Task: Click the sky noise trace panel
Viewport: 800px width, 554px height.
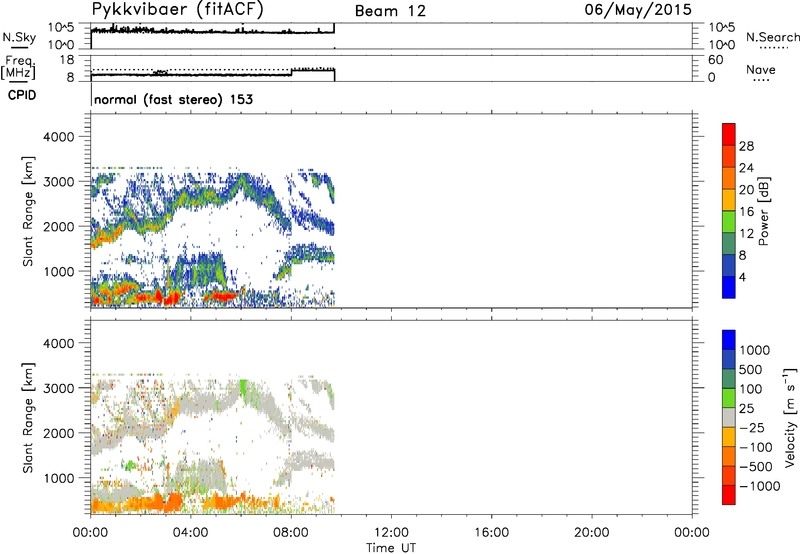Action: tap(391, 36)
